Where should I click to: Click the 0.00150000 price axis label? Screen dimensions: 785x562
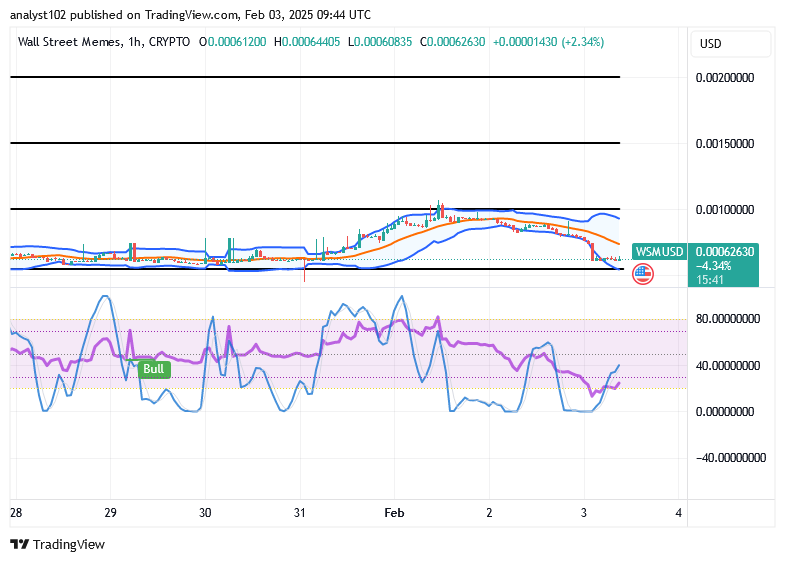[x=724, y=144]
